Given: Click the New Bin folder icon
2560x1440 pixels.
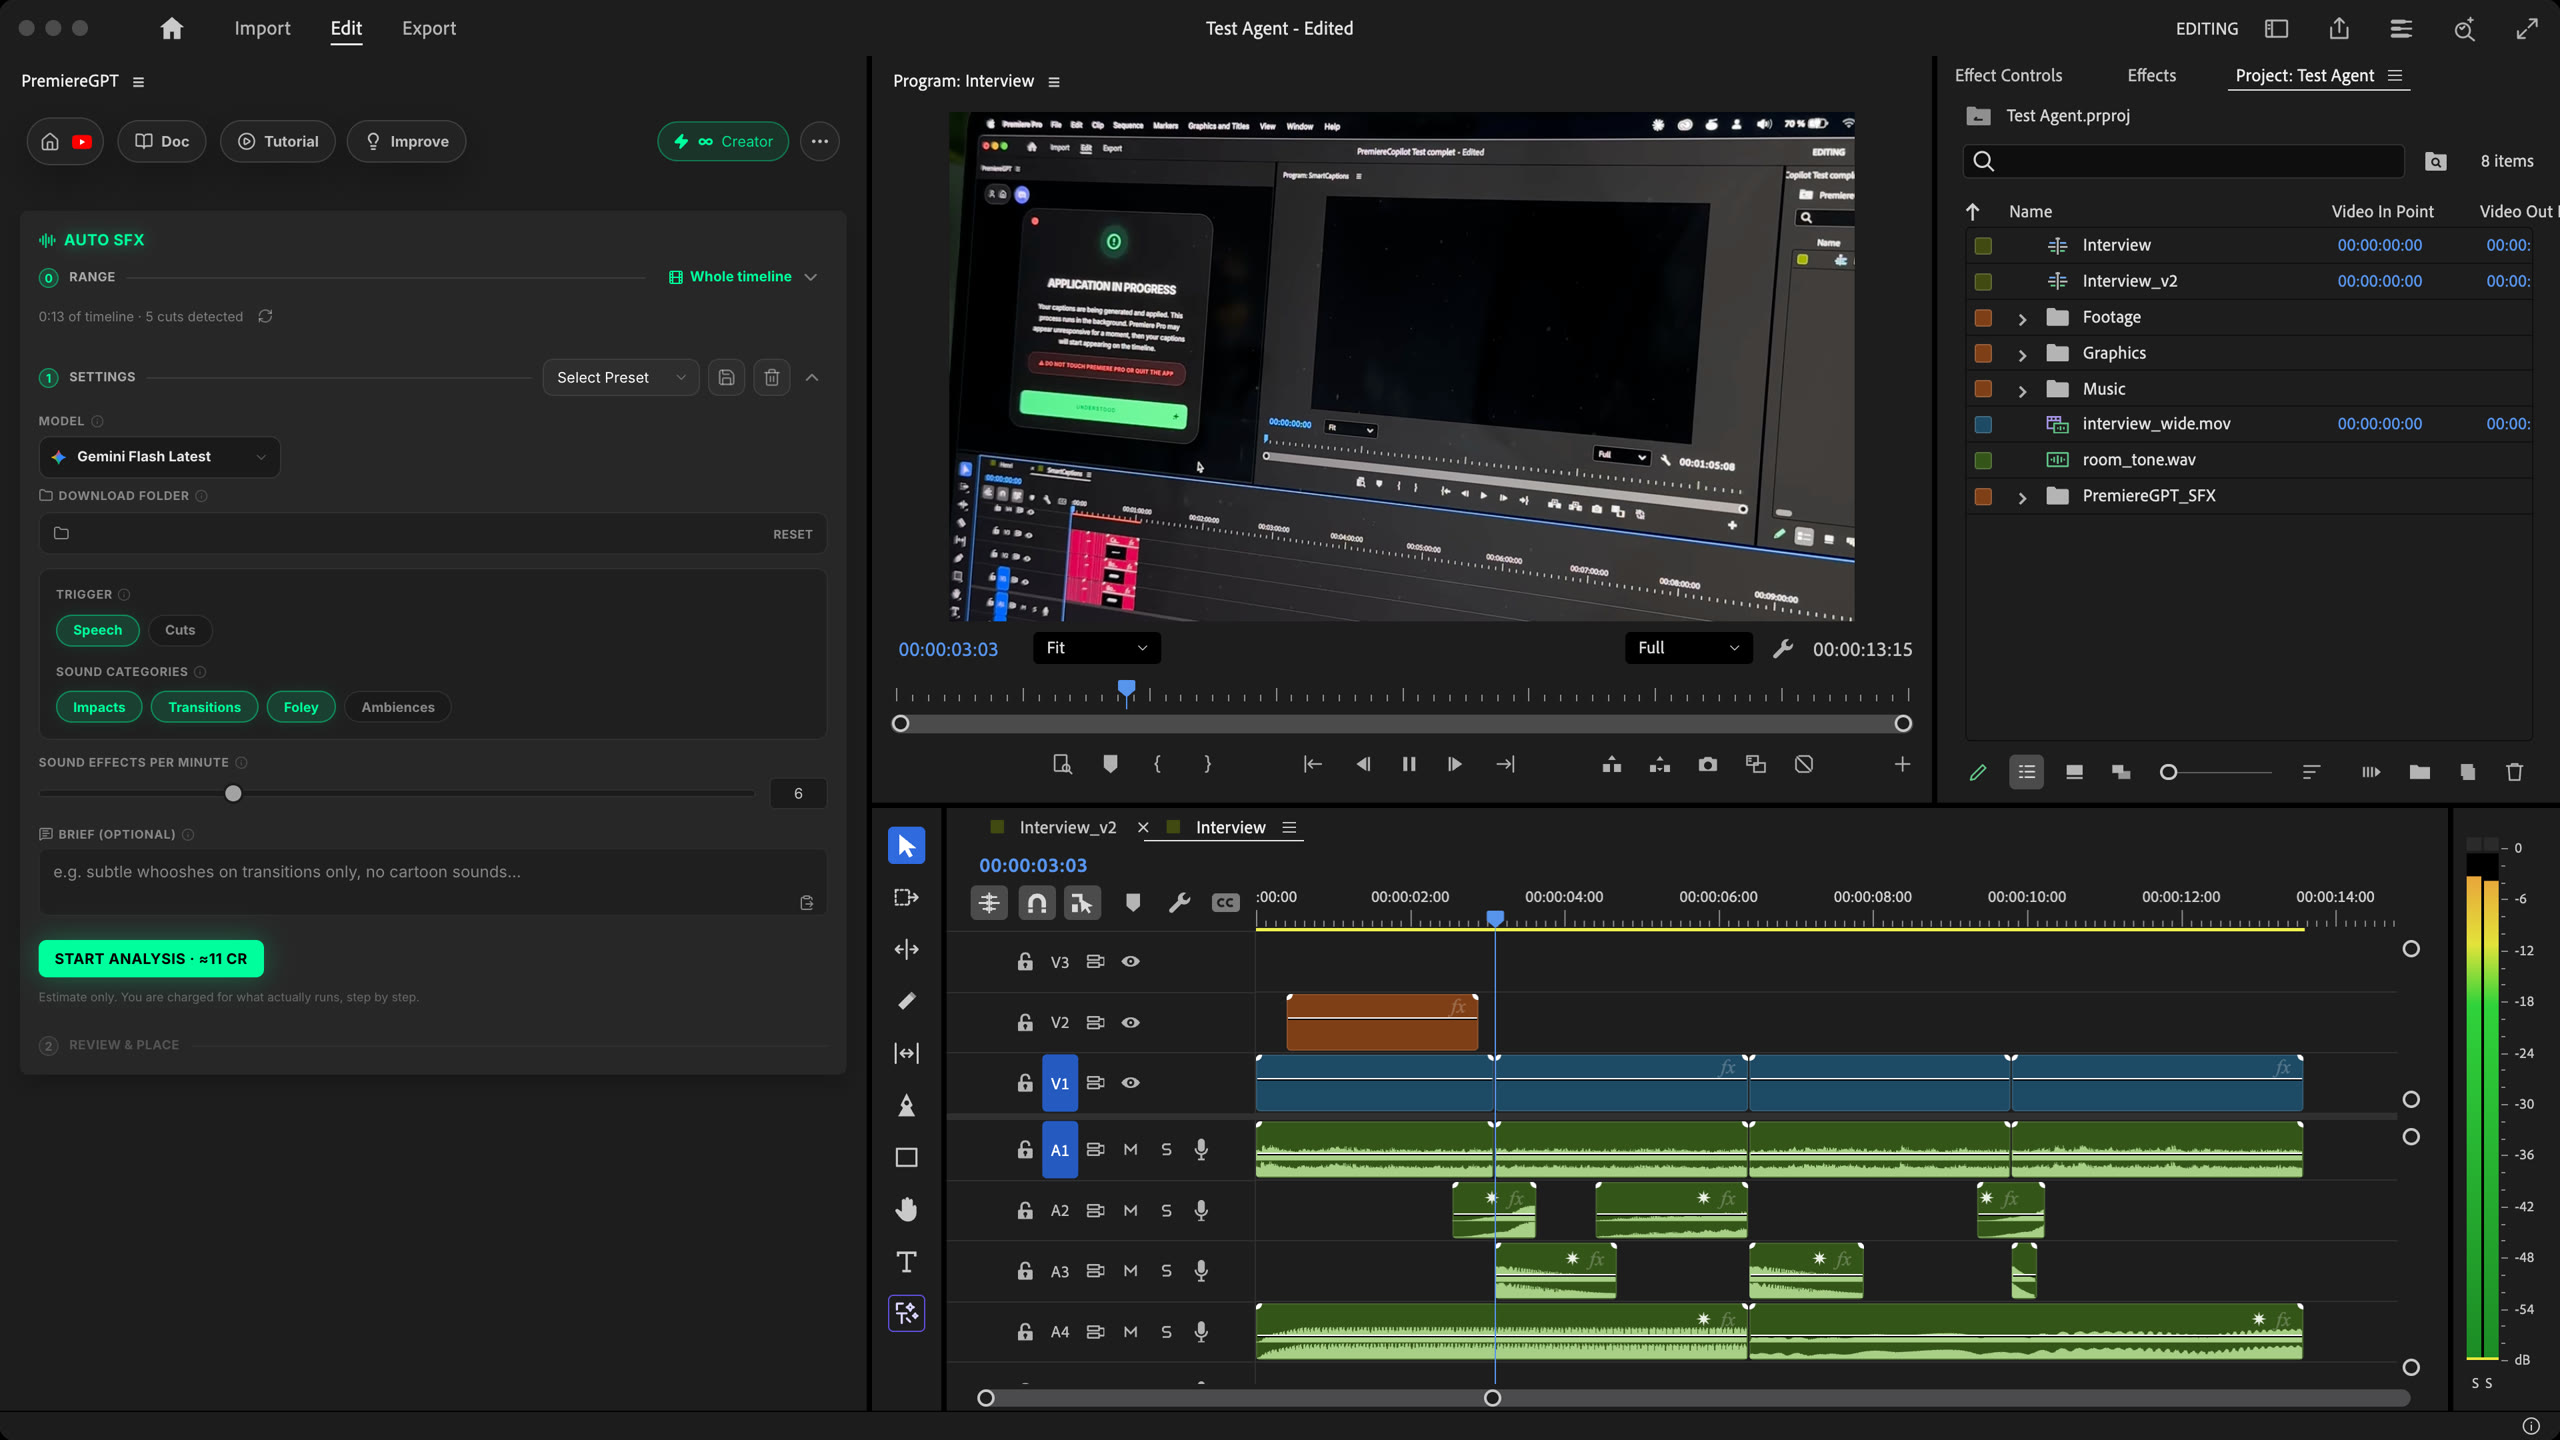Looking at the screenshot, I should coord(2419,772).
